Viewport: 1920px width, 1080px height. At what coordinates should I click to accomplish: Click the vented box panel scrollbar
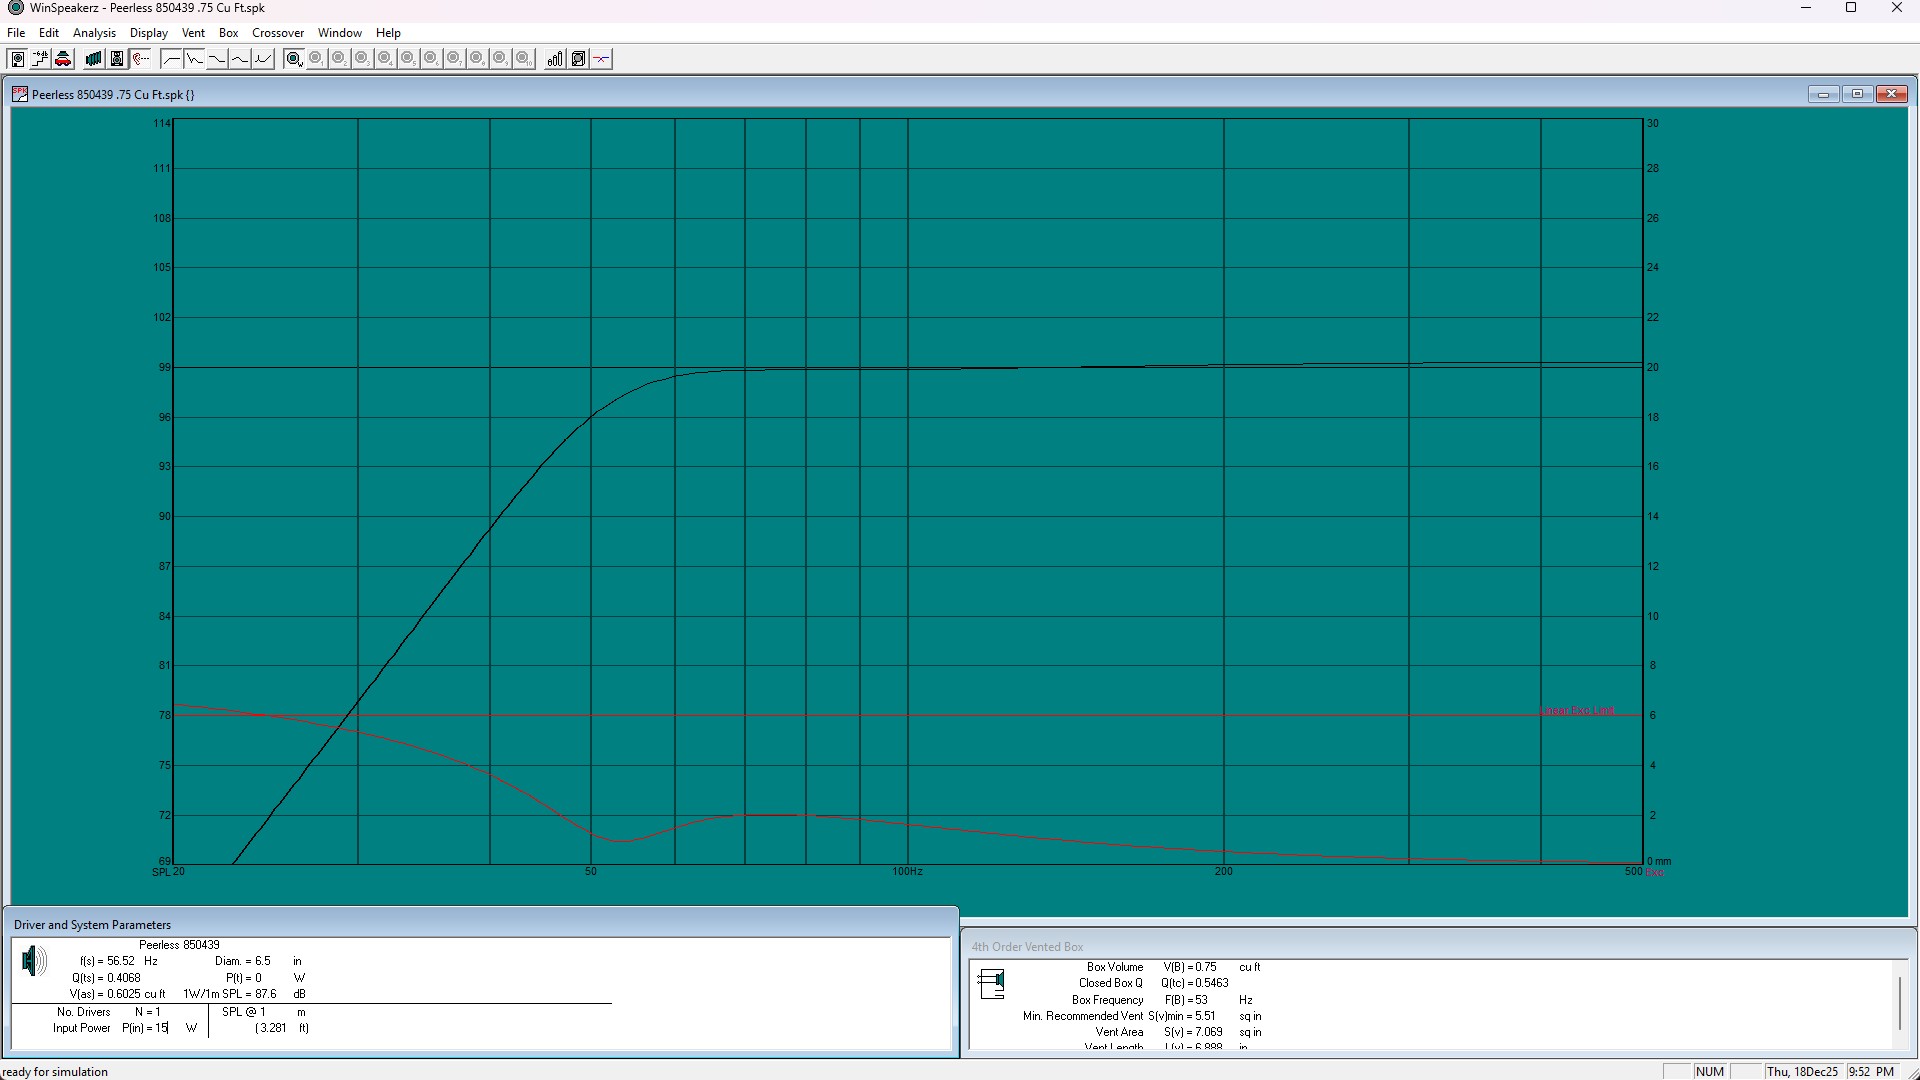click(1900, 1003)
